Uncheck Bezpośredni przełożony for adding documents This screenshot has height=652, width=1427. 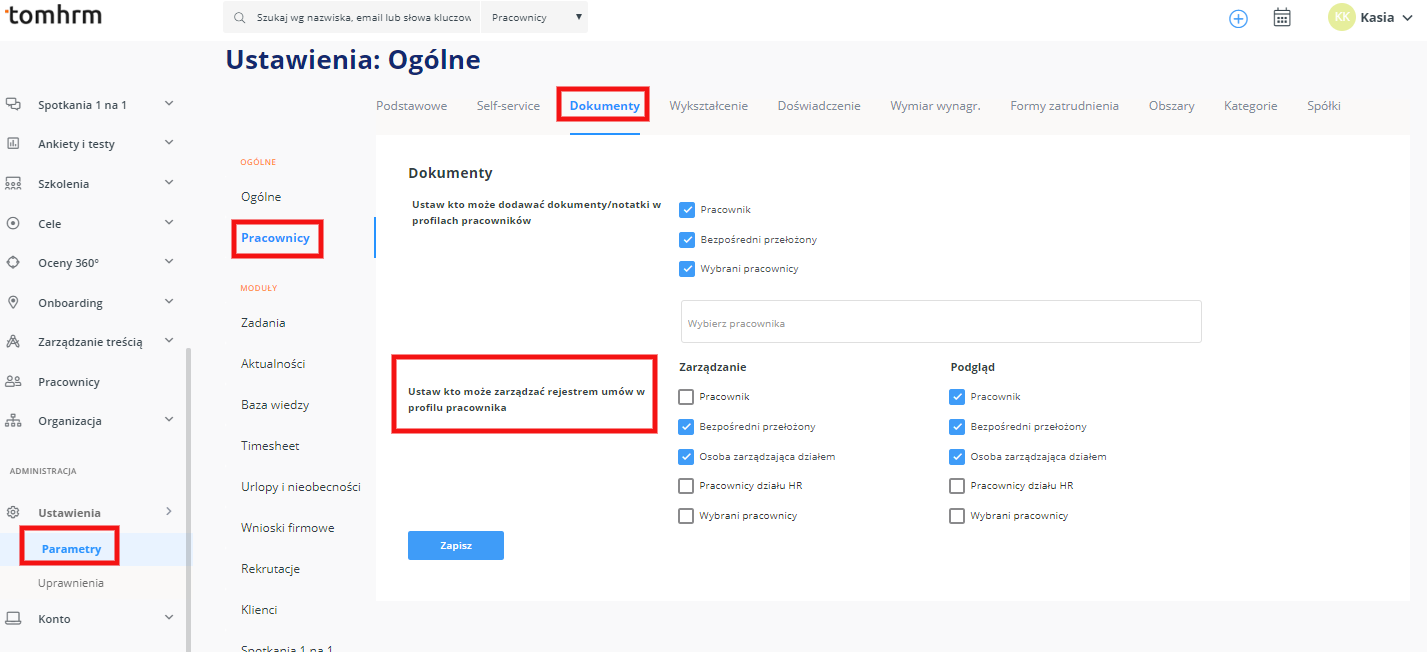pos(687,240)
